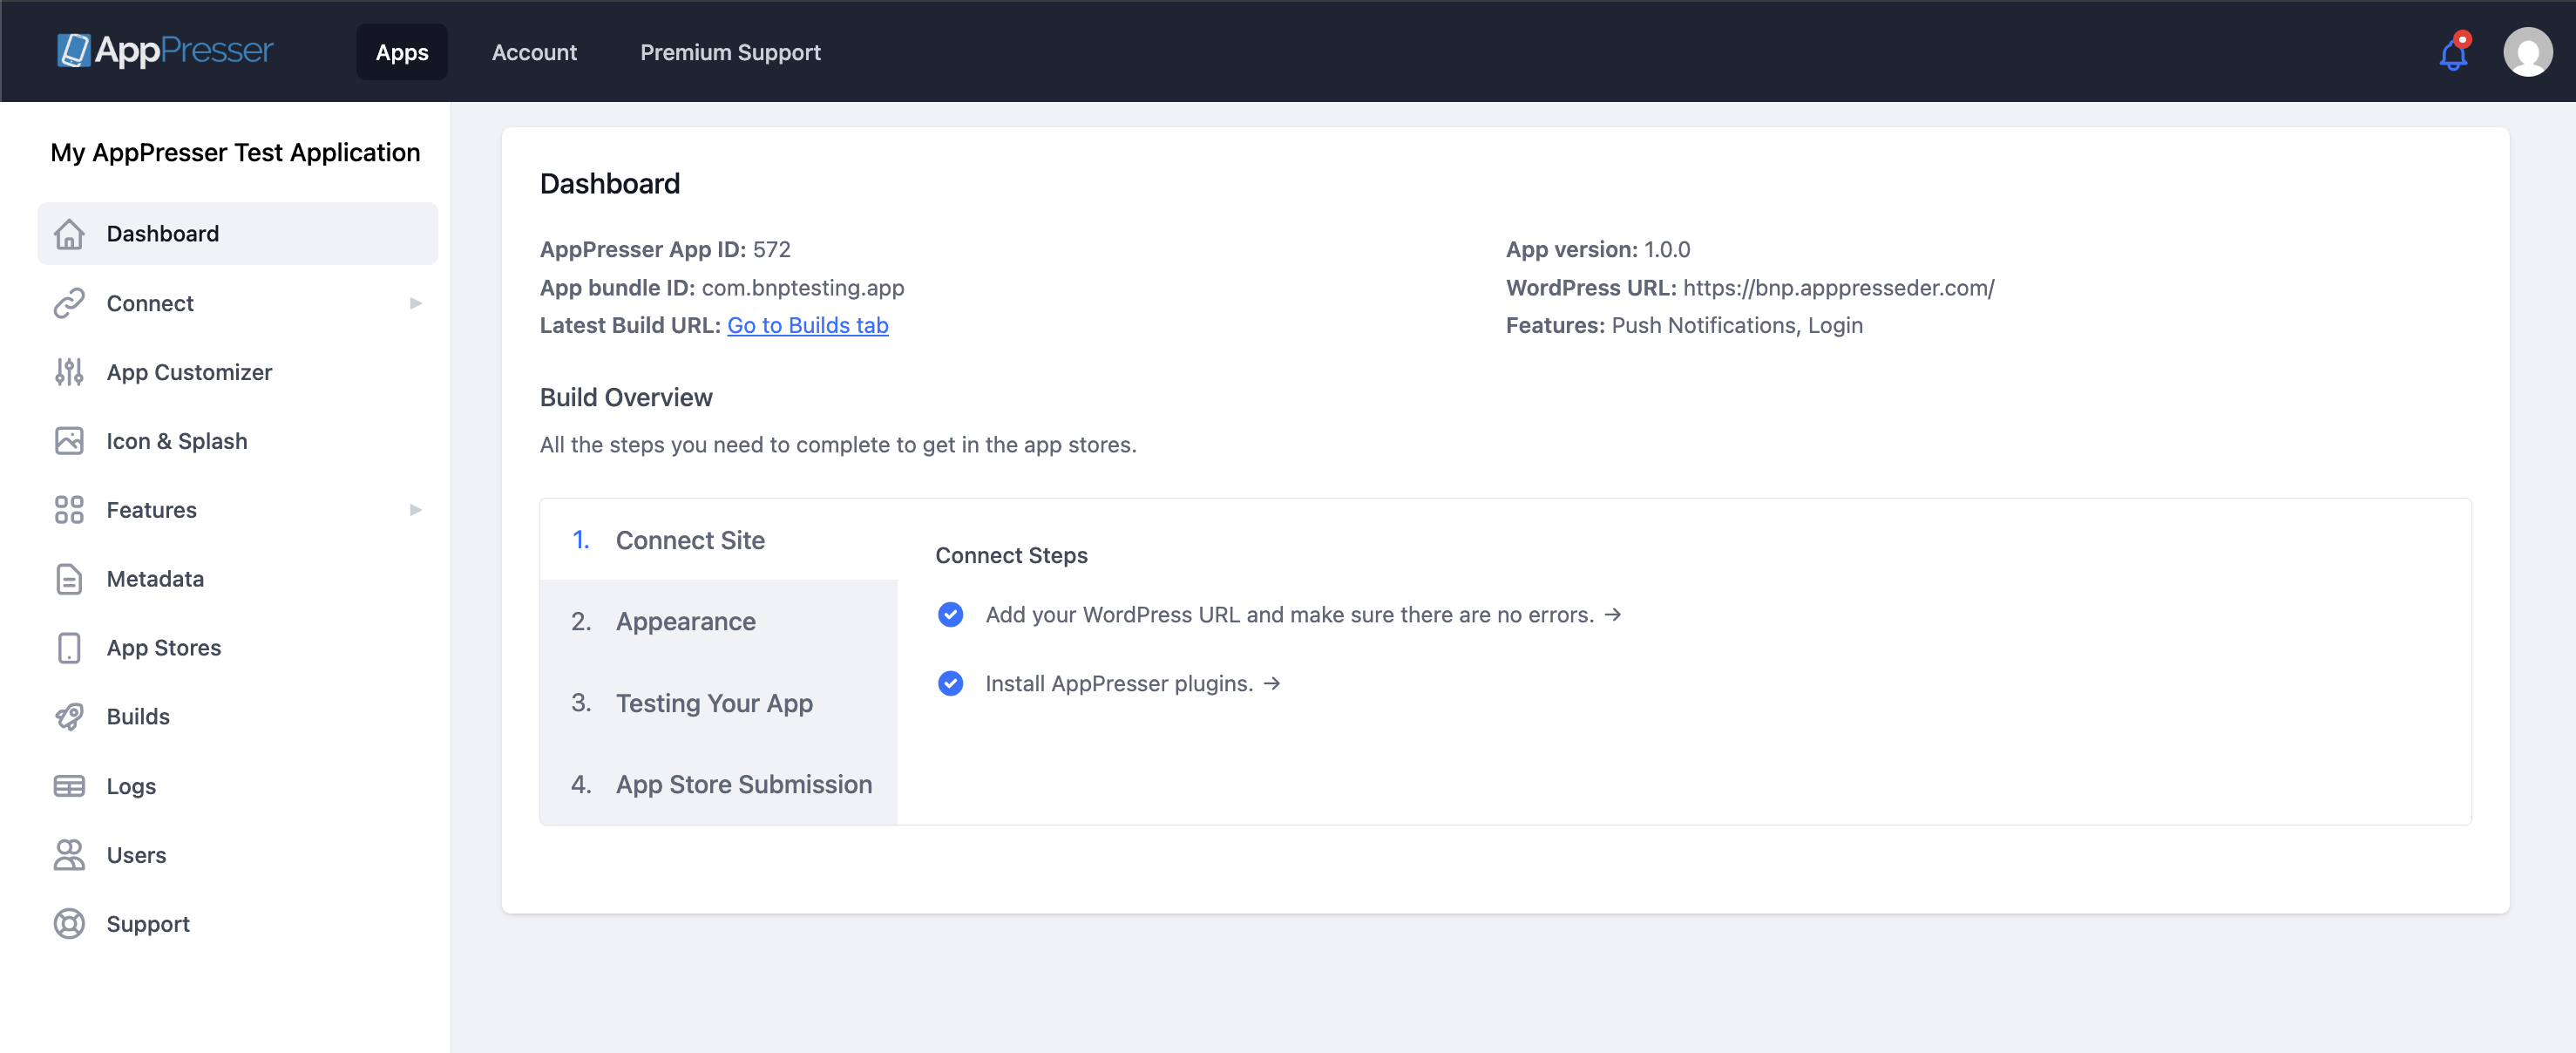Click Install AppPresser plugins arrow link
This screenshot has height=1053, width=2576.
[1271, 683]
